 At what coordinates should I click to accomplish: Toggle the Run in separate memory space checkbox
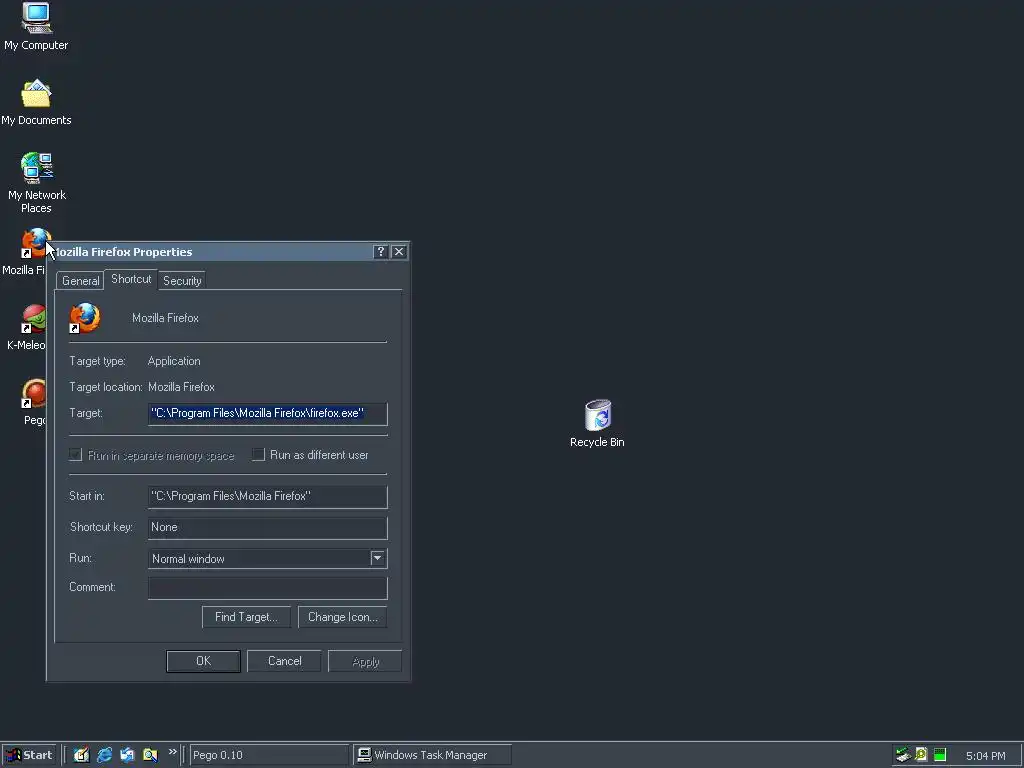(76, 455)
